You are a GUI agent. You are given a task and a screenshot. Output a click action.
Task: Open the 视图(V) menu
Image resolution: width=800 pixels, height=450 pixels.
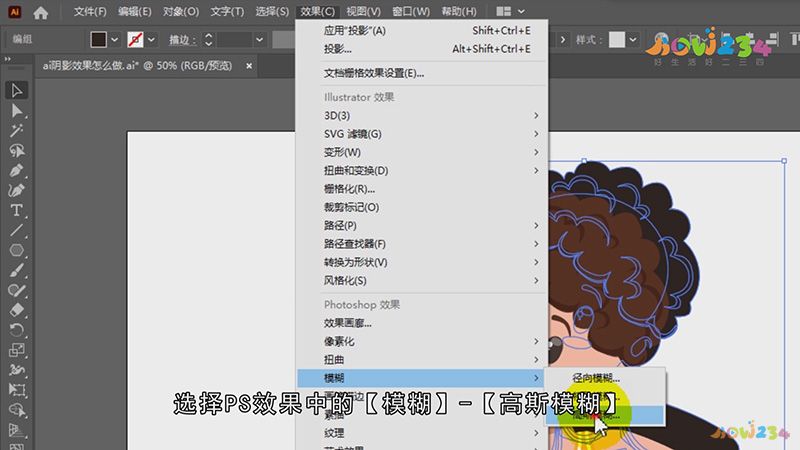pyautogui.click(x=363, y=11)
